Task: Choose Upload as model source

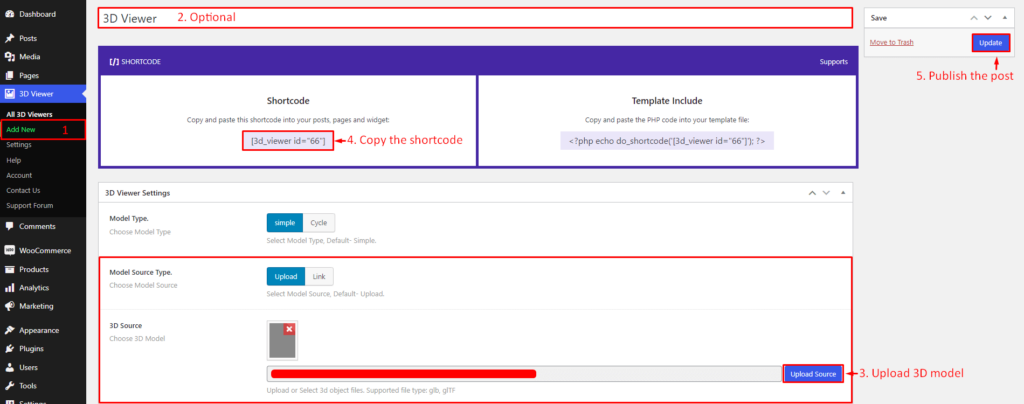Action: tap(285, 277)
